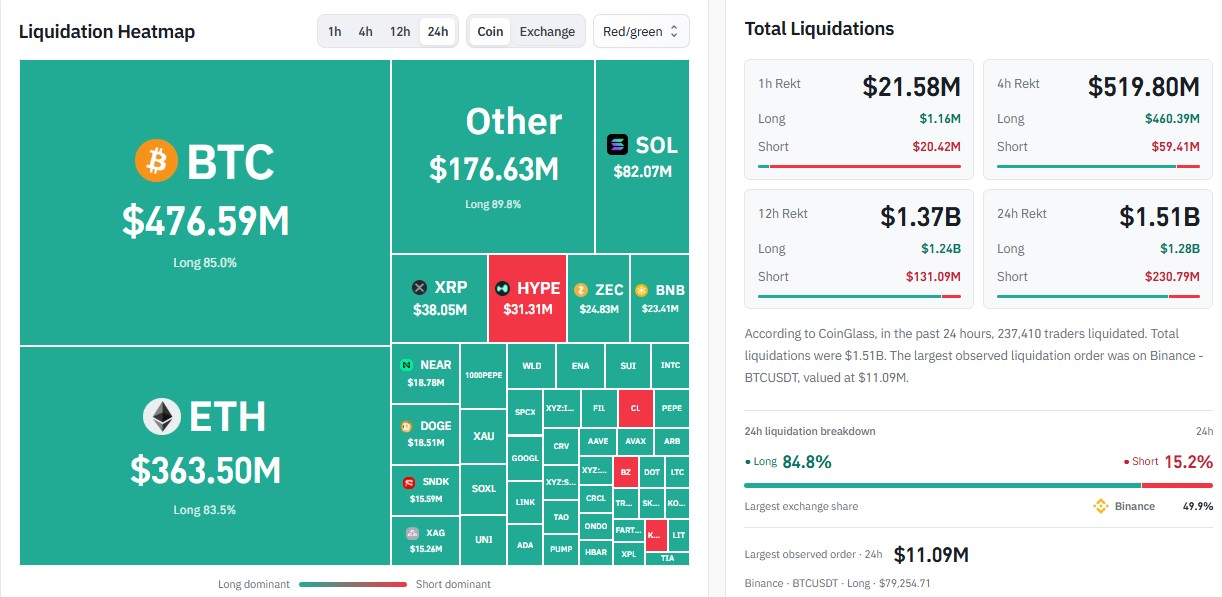
Task: Click the BNB coin icon
Action: coord(640,291)
